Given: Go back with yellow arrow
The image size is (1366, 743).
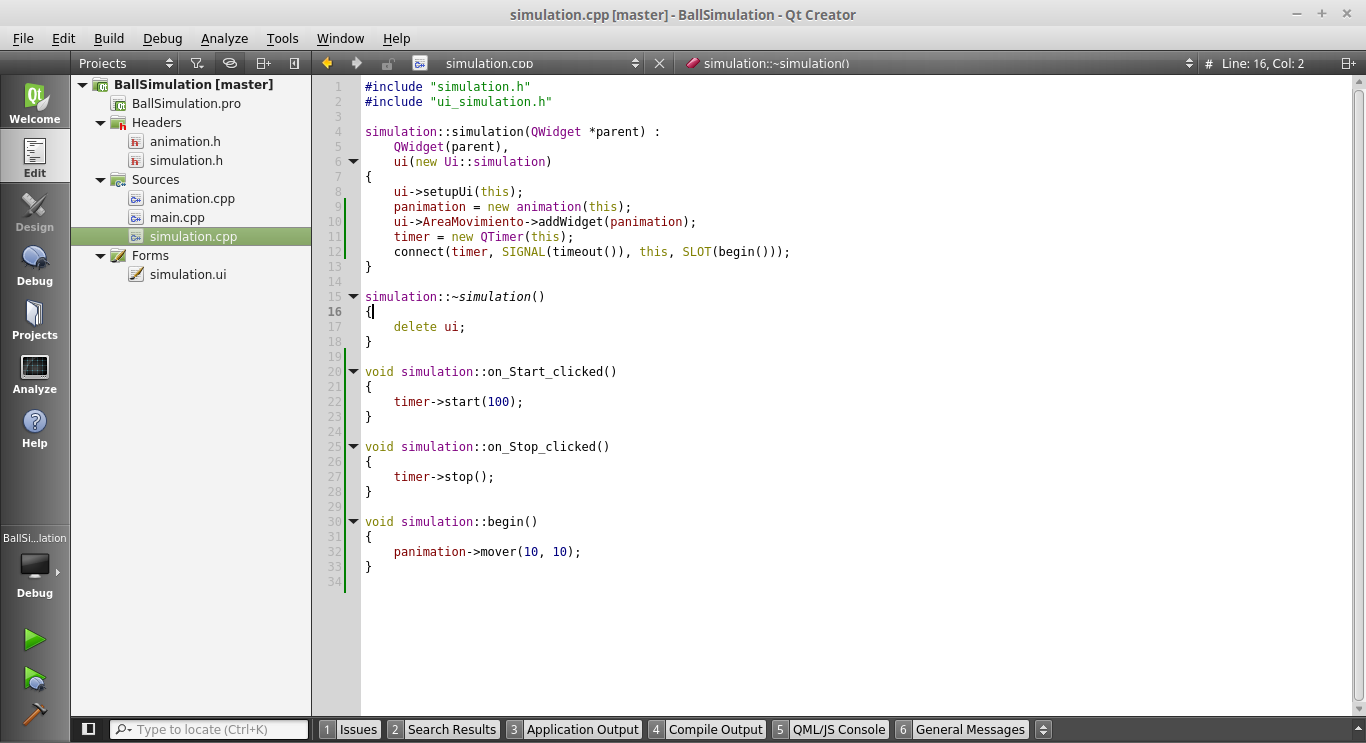Looking at the screenshot, I should click(x=327, y=63).
